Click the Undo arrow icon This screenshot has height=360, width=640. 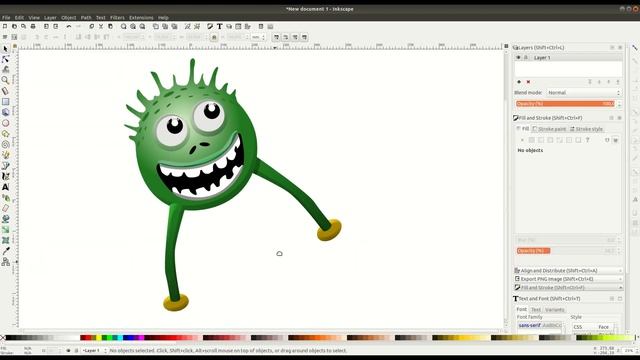[69, 26]
